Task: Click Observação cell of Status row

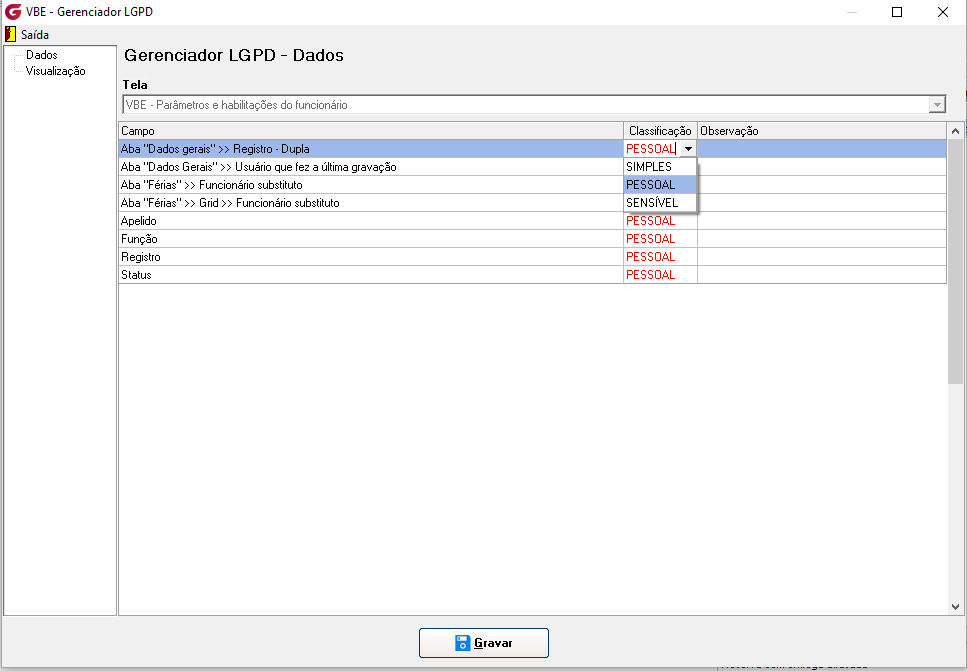Action: tap(821, 274)
